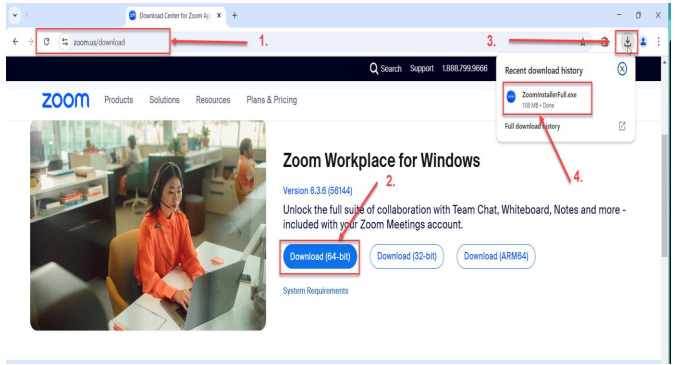Click the page vertical scrollbar
Screen dimensions: 681x365
664,196
